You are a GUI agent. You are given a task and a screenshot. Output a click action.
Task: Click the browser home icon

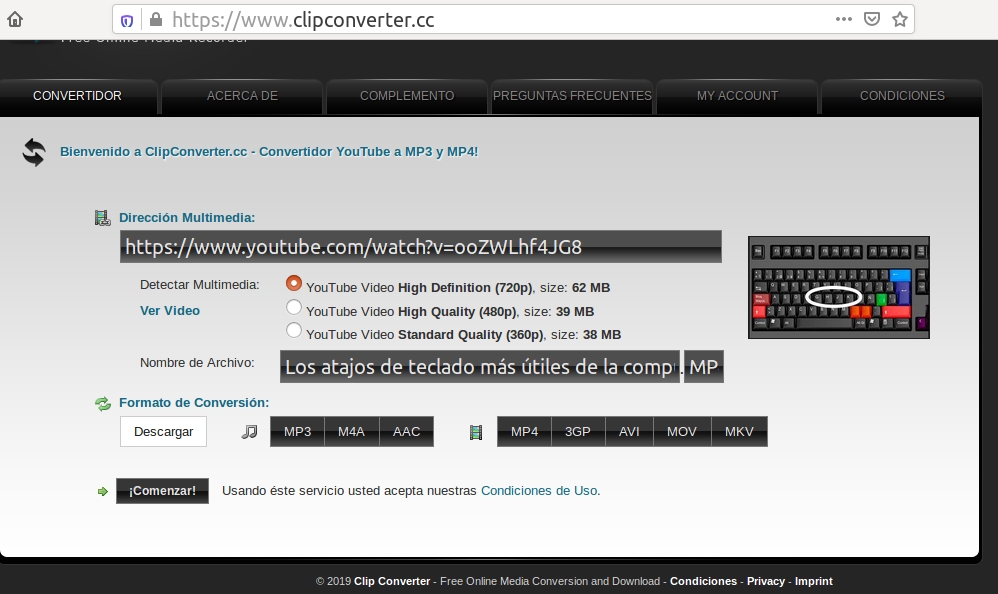coord(15,19)
